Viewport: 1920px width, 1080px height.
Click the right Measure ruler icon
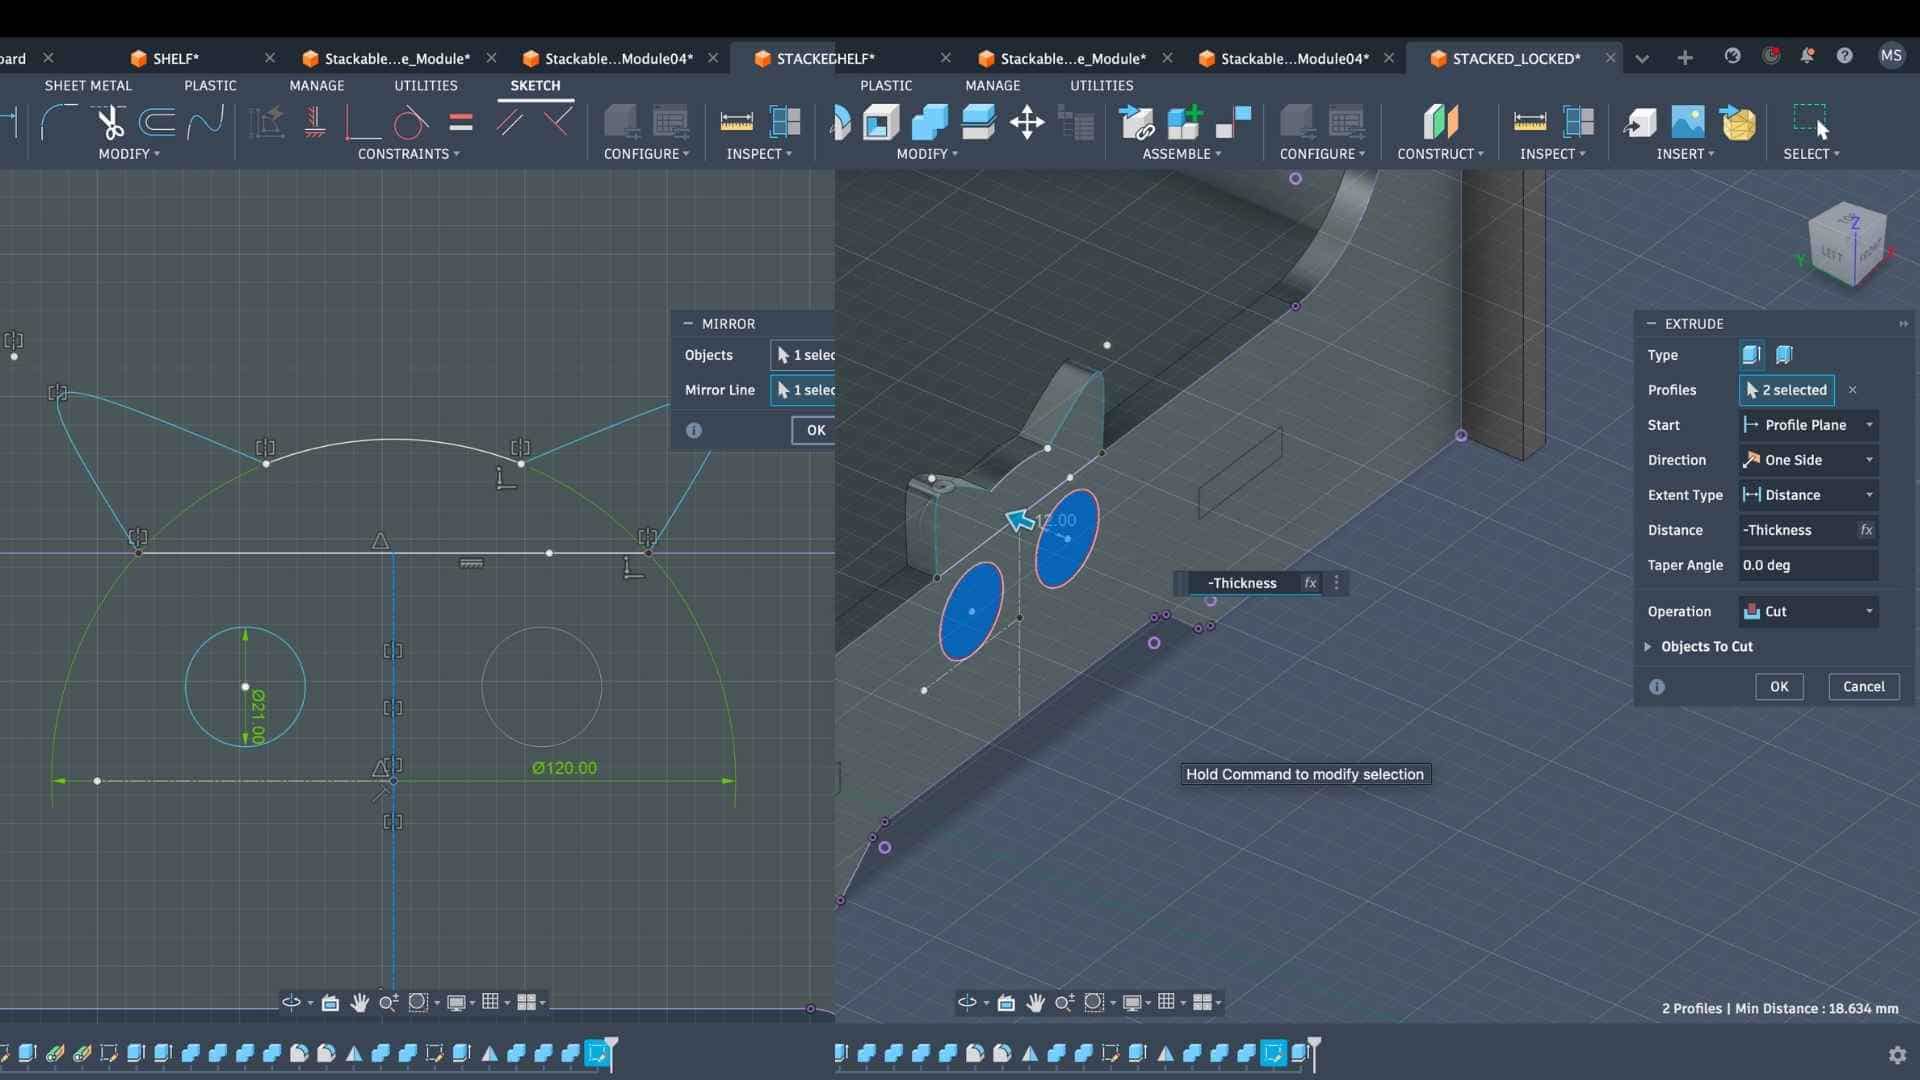tap(1529, 123)
